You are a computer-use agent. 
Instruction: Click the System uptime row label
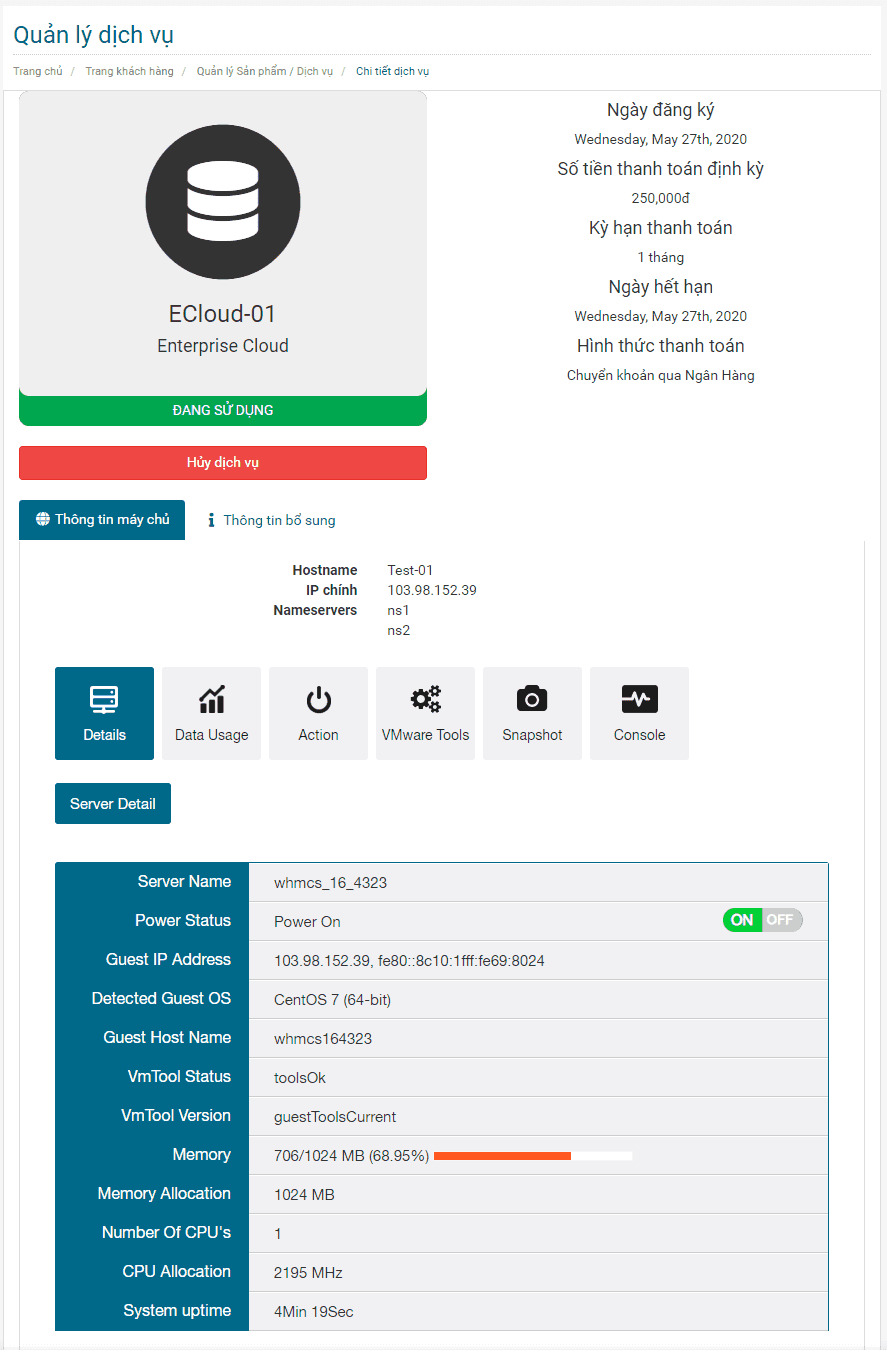177,1310
